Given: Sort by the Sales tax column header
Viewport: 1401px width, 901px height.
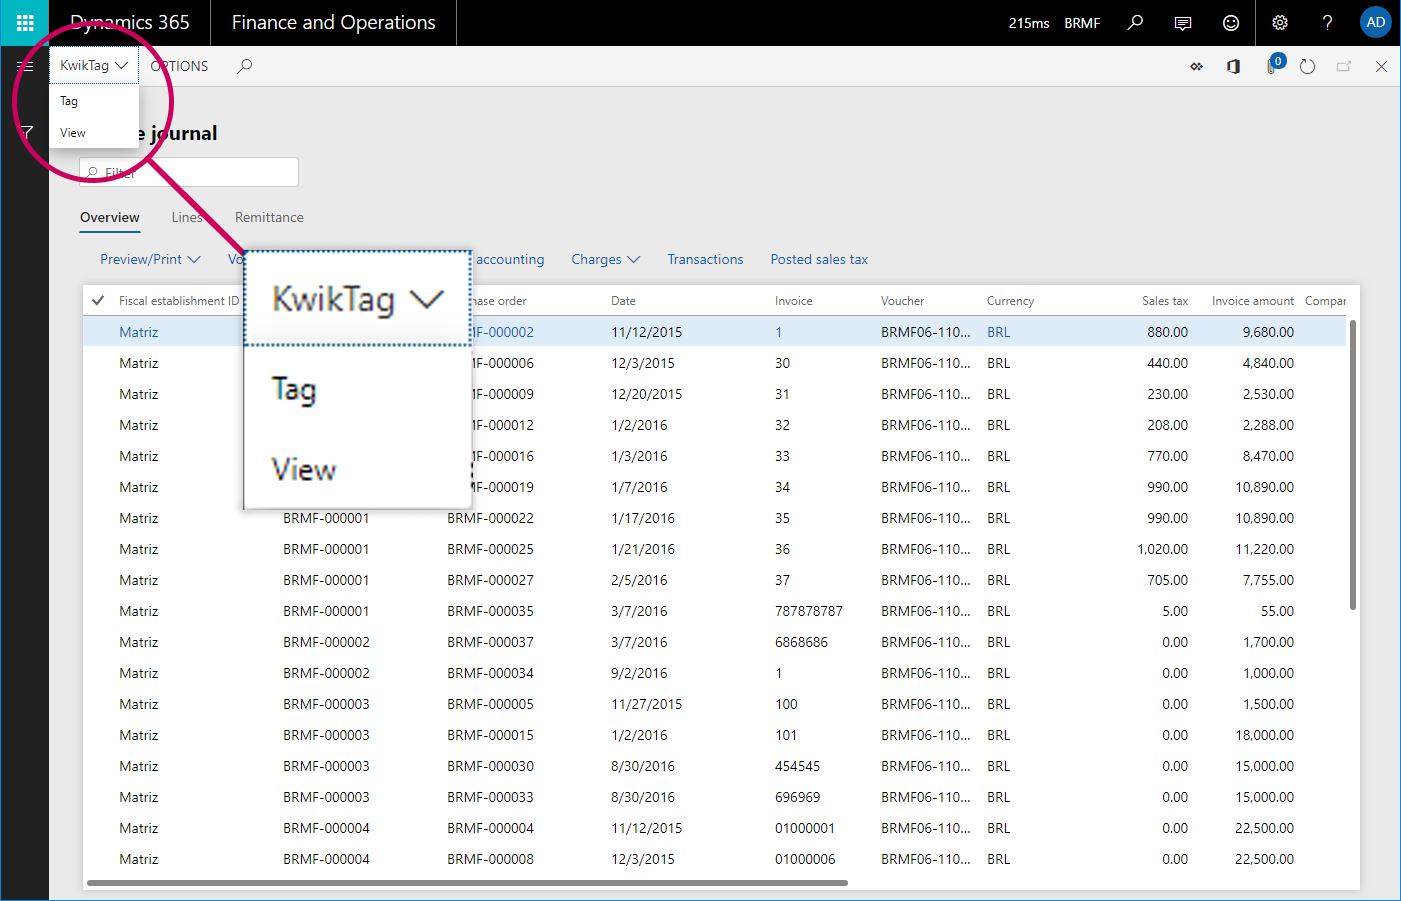Looking at the screenshot, I should pos(1165,300).
